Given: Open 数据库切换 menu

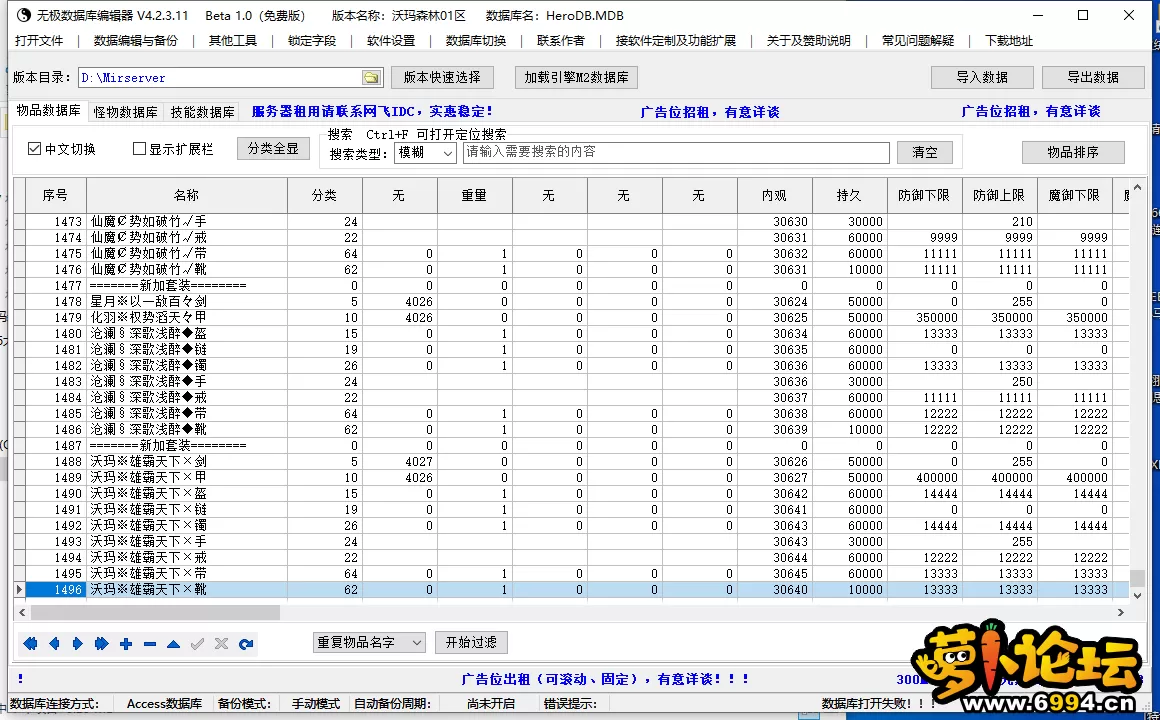Looking at the screenshot, I should pos(476,41).
